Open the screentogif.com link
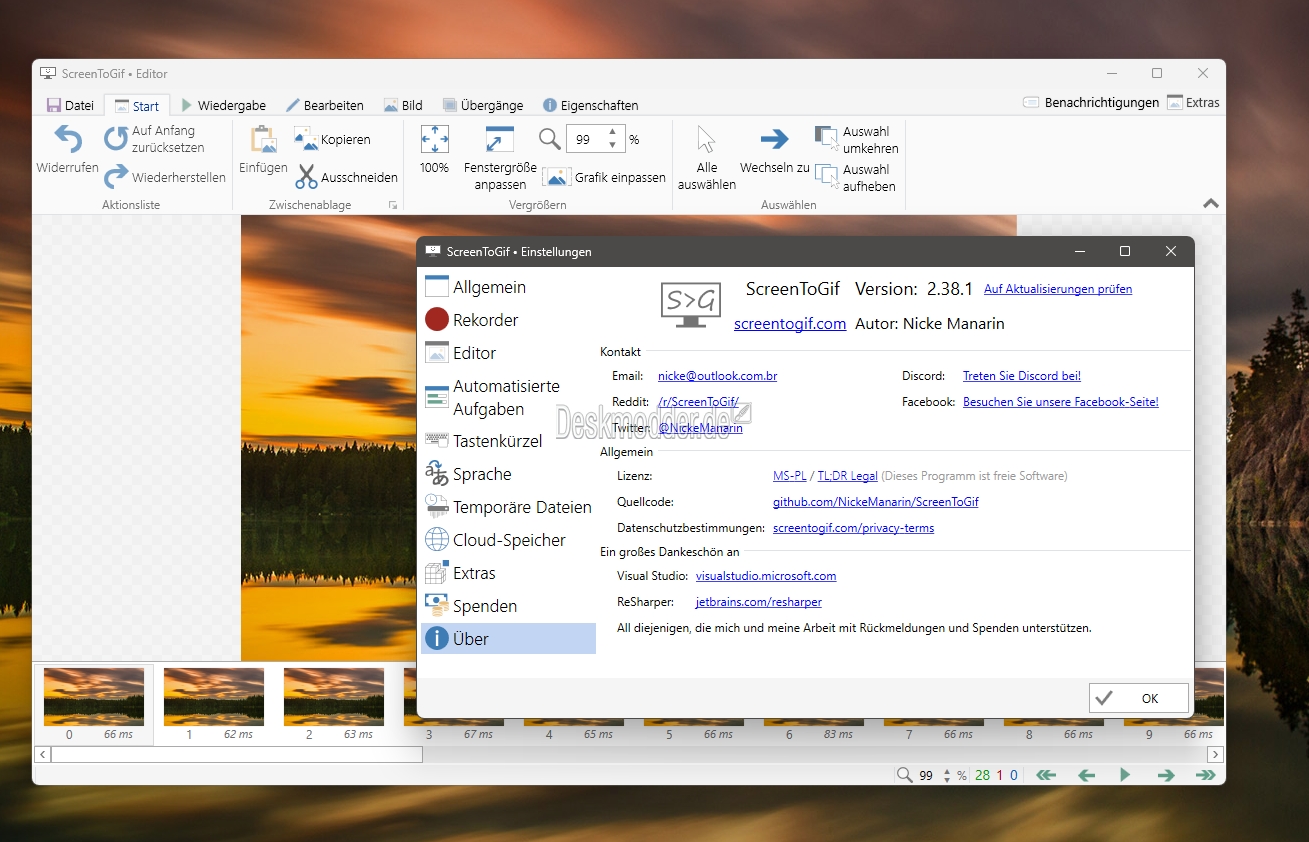 pyautogui.click(x=790, y=323)
